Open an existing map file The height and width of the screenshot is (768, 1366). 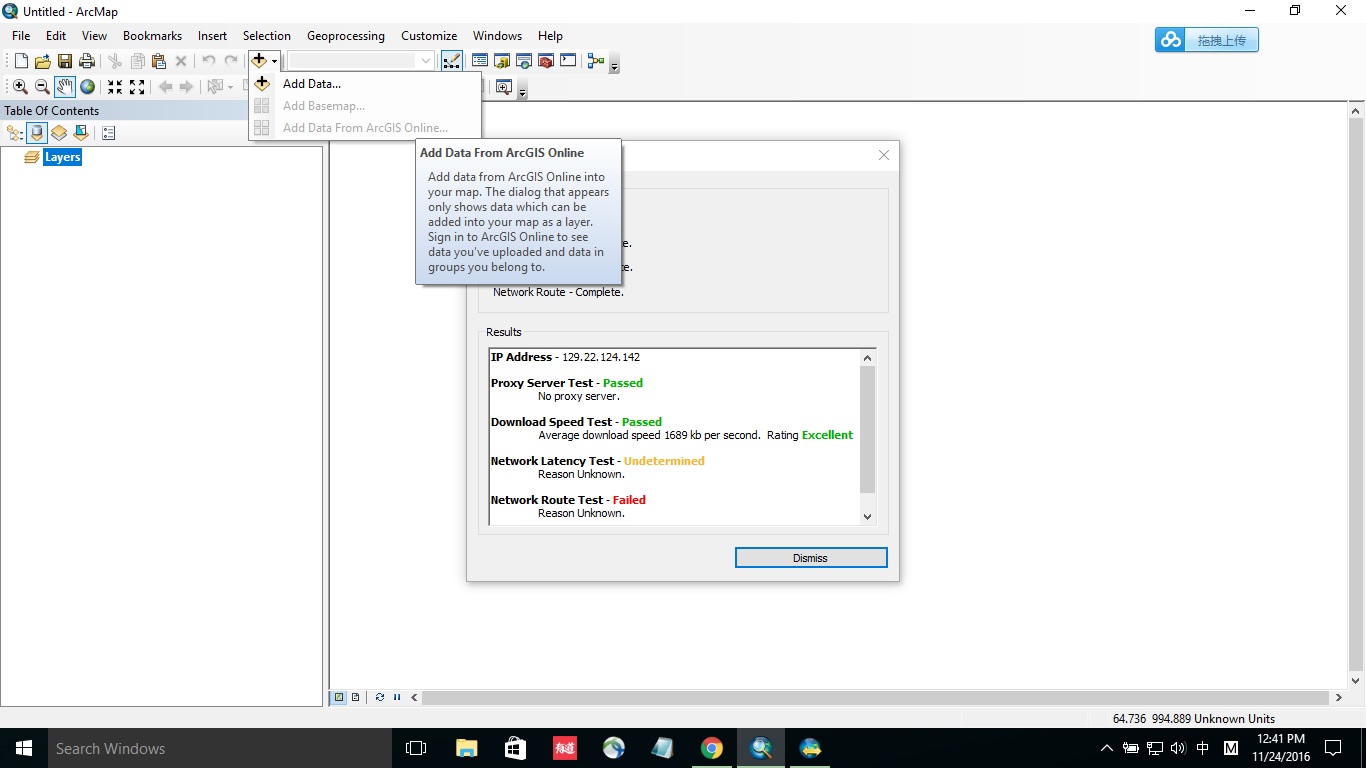coord(43,61)
